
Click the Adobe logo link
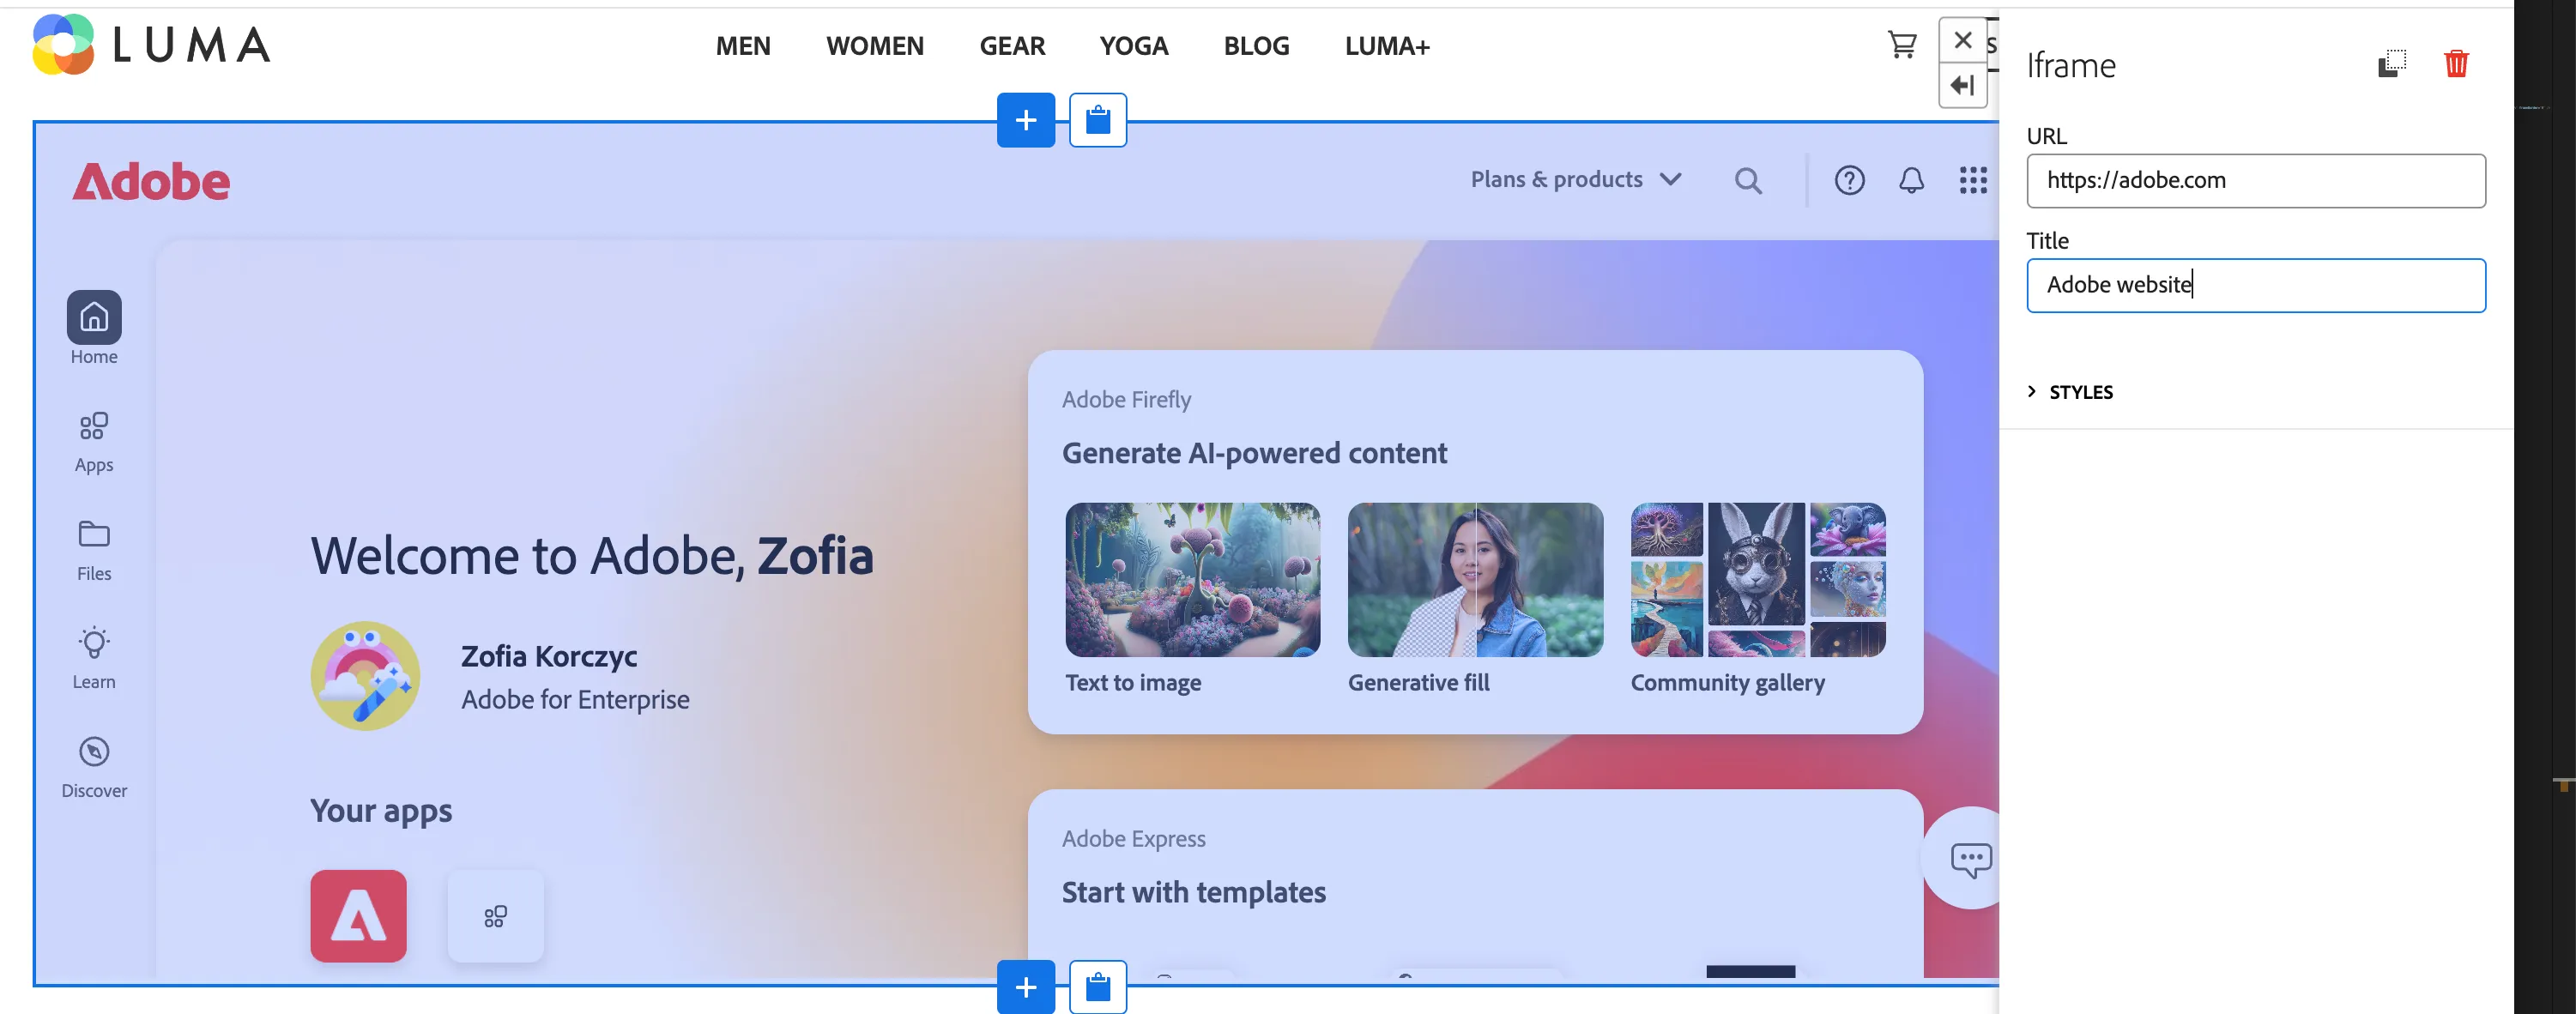click(151, 182)
